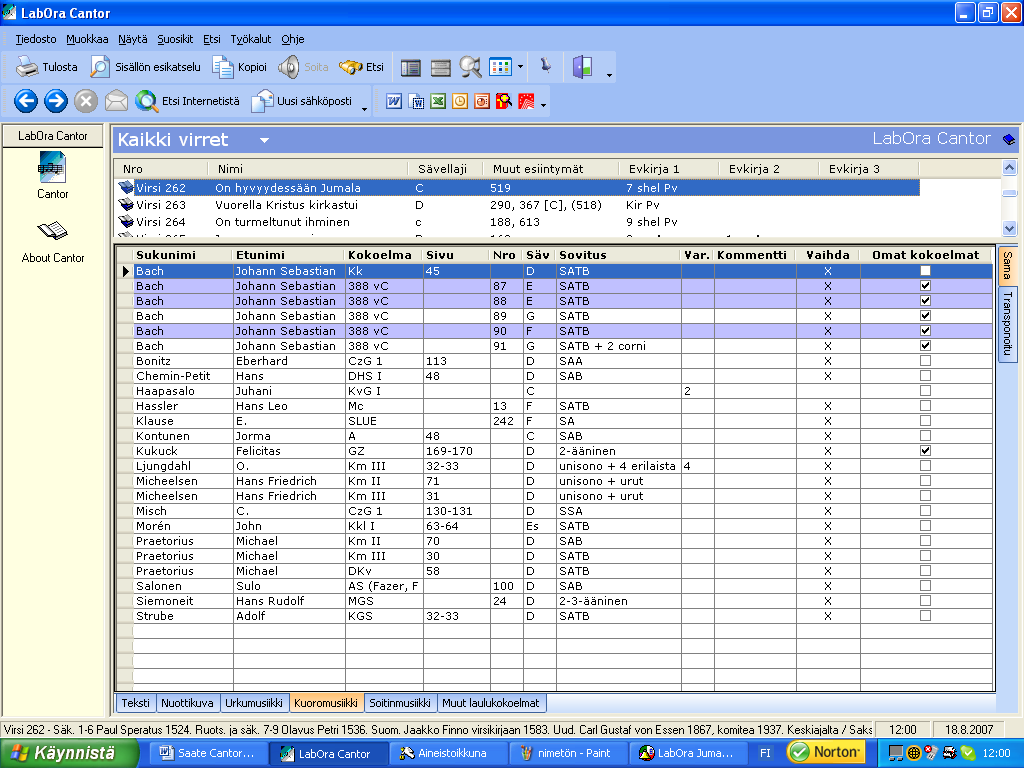Expand the Kaikki virret dropdown arrow

point(264,140)
